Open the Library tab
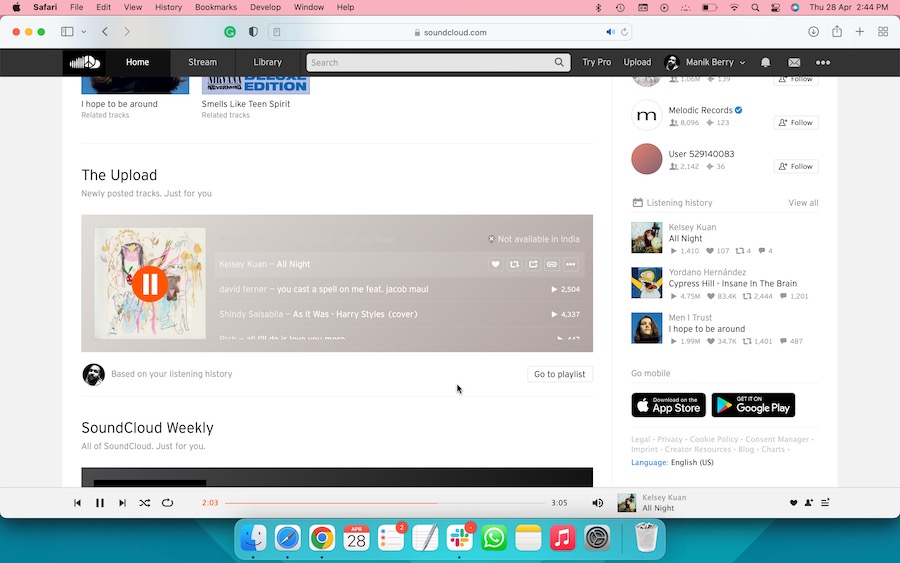Image resolution: width=900 pixels, height=563 pixels. click(x=267, y=63)
